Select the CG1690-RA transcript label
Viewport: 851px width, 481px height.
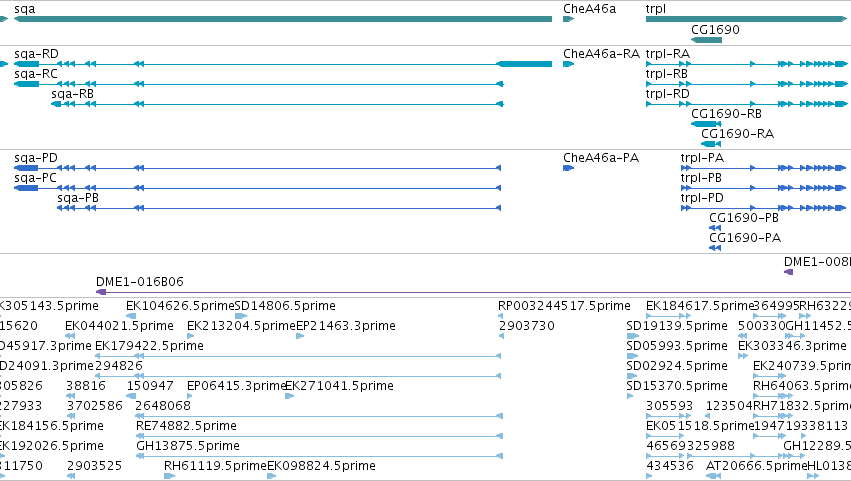pyautogui.click(x=738, y=134)
